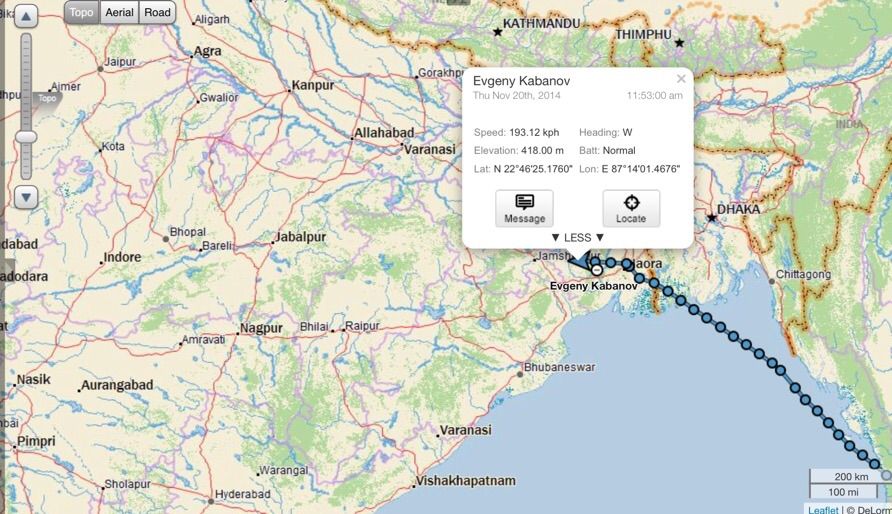Click the Bhubaneswar city label

pos(559,367)
